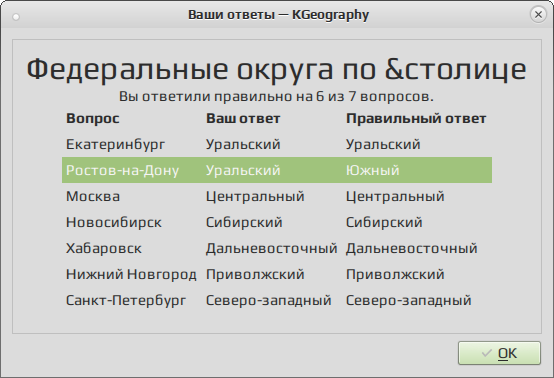The image size is (554, 378).
Task: Click the window menu dot in title bar
Action: 16,17
